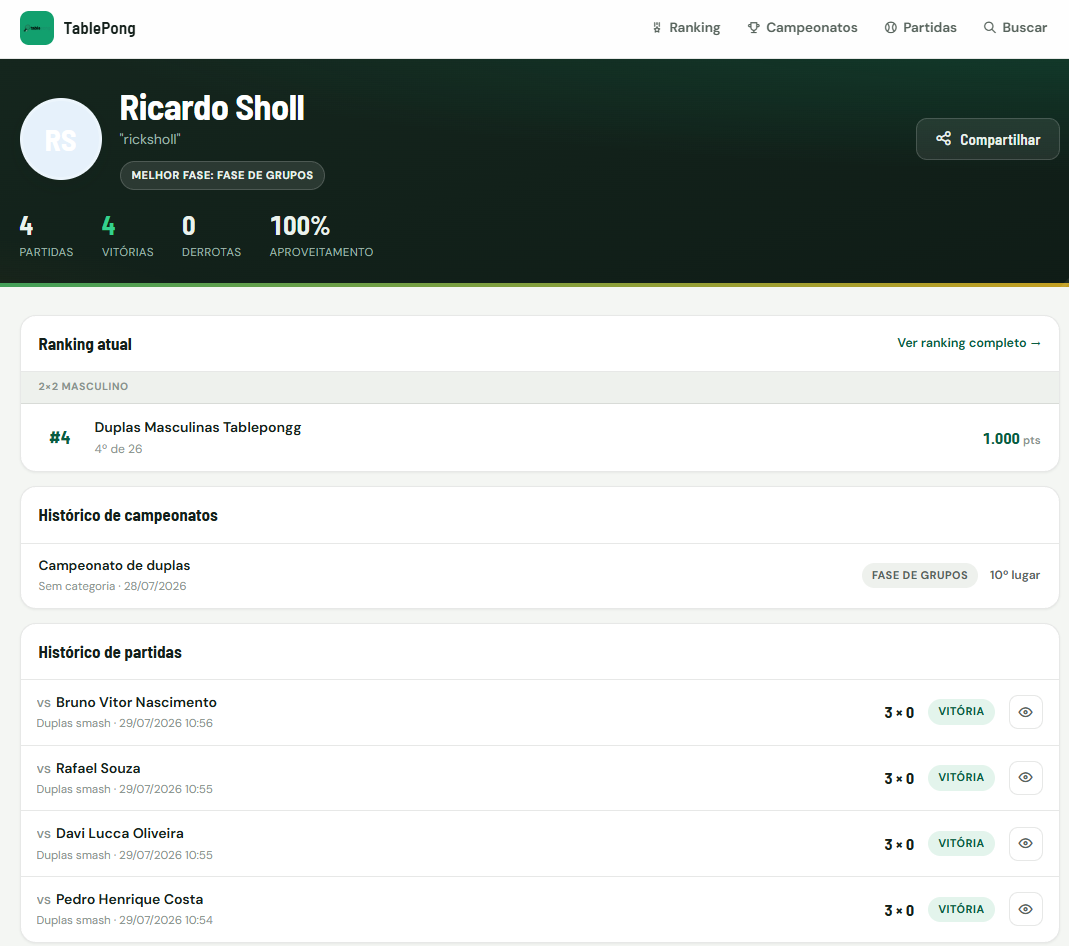Screen dimensions: 1069x946
Task: Click the "10º lugar" placement text
Action: tap(1015, 575)
